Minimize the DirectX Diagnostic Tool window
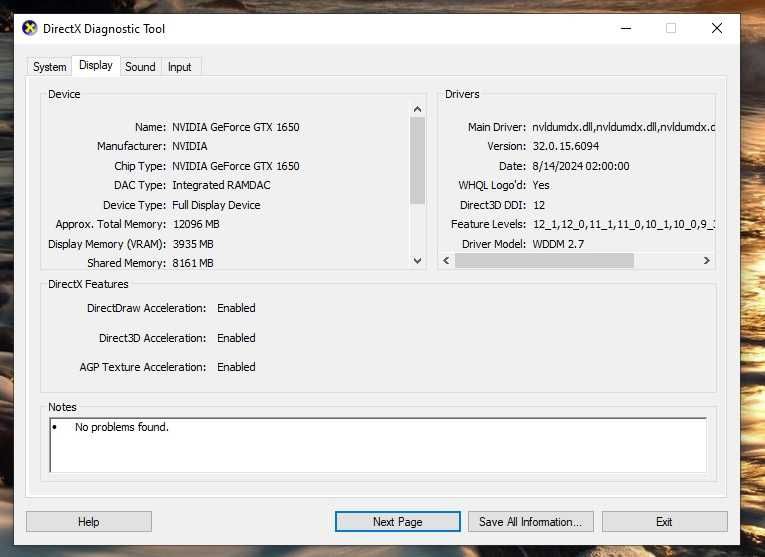 coord(626,28)
